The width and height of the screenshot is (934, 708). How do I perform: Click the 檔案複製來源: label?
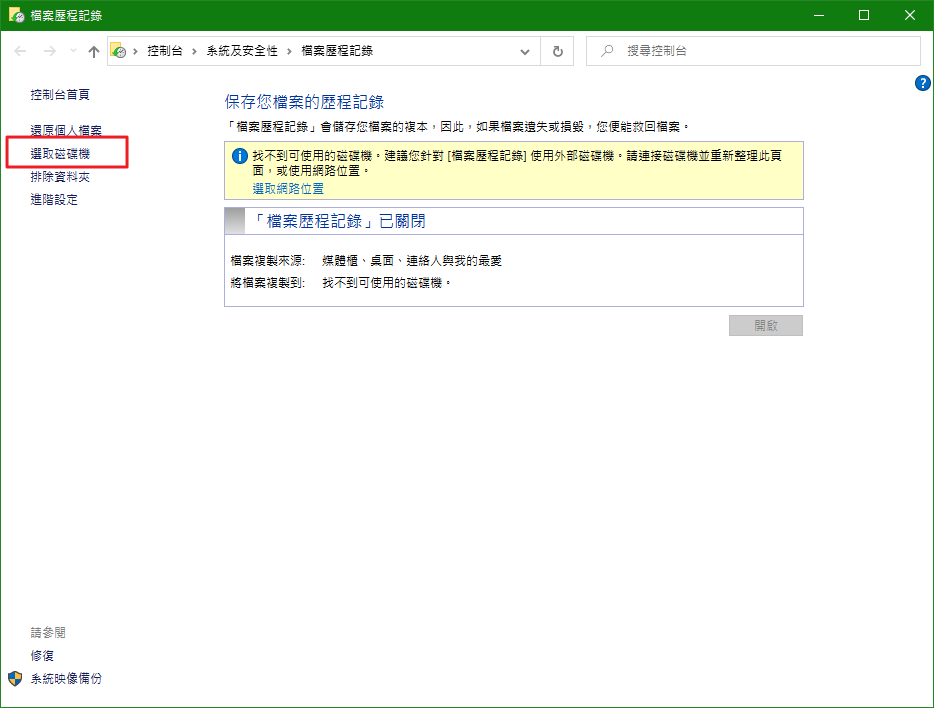268,261
